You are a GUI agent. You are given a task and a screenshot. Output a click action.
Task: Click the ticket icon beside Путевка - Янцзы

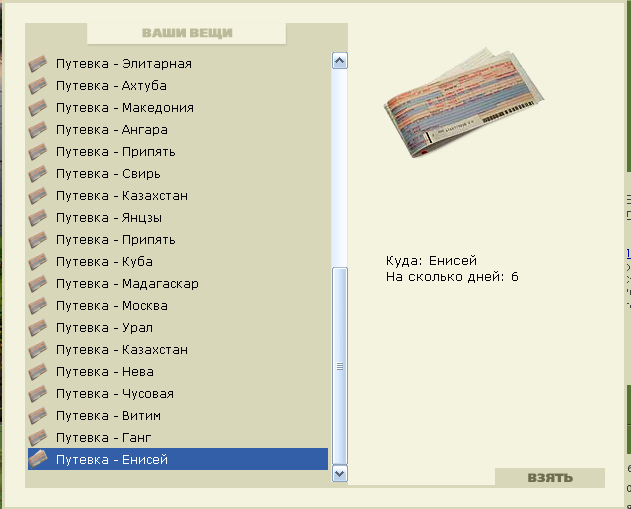click(38, 218)
